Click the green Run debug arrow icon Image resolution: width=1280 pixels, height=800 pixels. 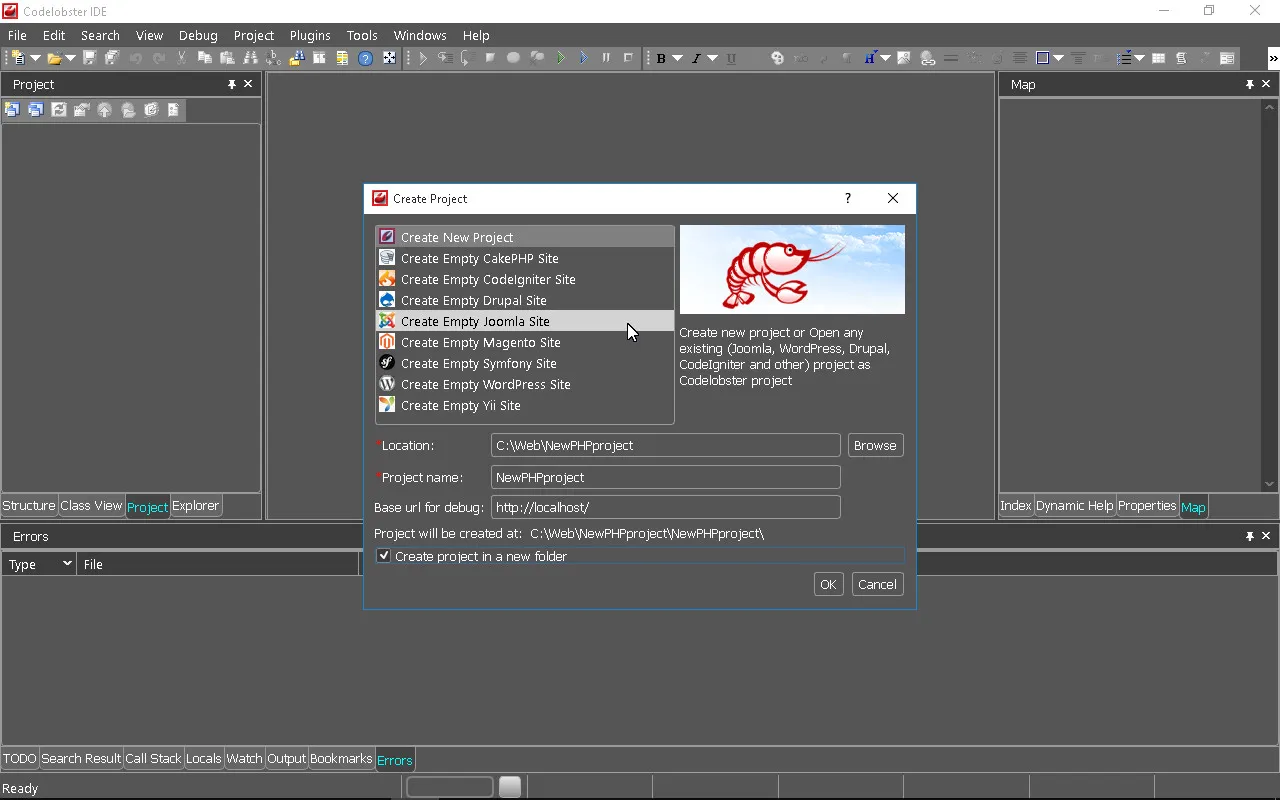point(560,58)
